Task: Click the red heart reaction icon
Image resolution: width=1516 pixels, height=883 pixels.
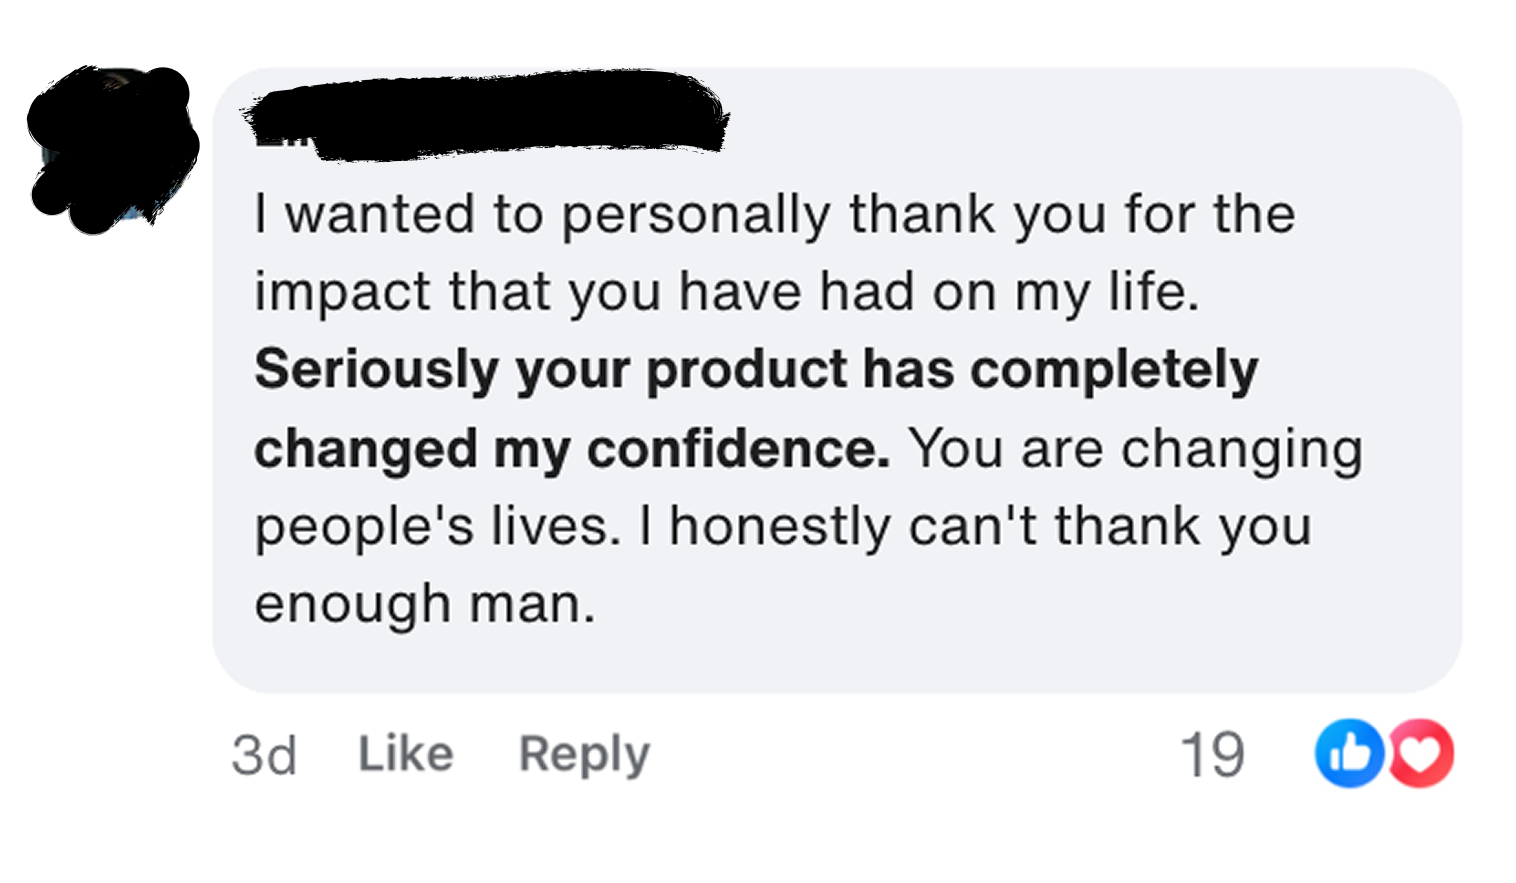Action: point(1422,753)
